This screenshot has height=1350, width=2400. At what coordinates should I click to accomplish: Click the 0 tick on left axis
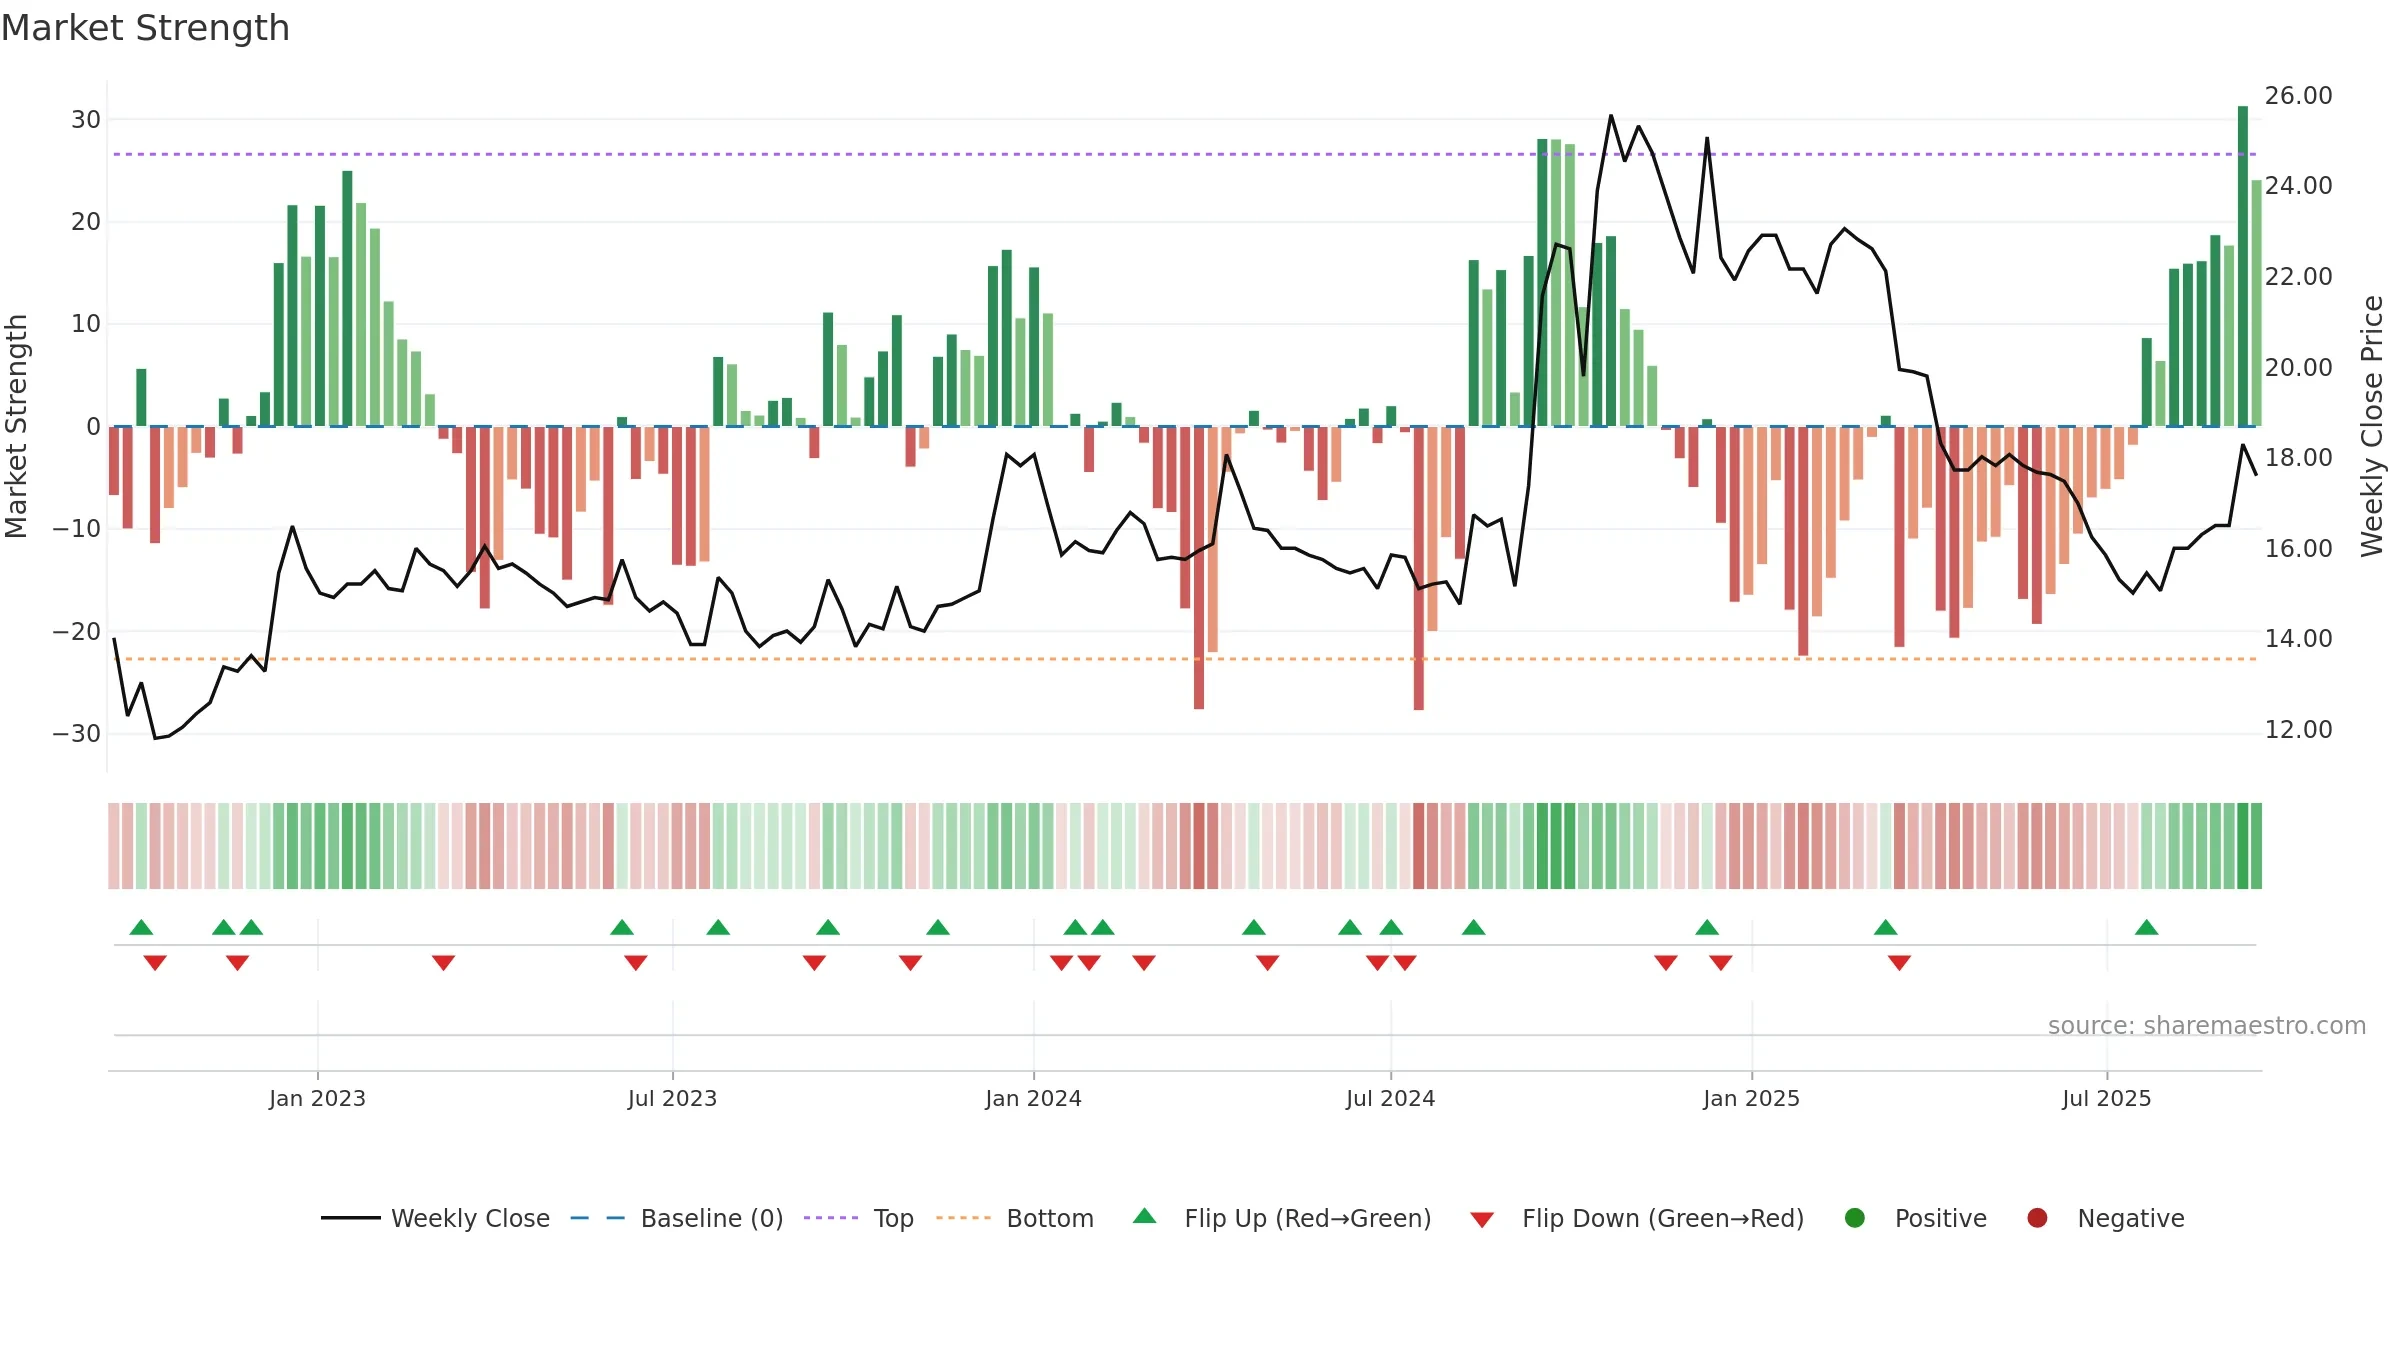click(x=93, y=427)
